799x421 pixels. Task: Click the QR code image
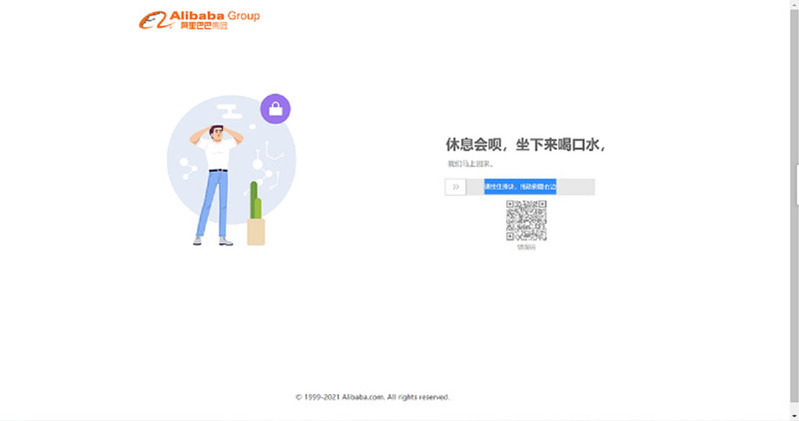point(526,220)
